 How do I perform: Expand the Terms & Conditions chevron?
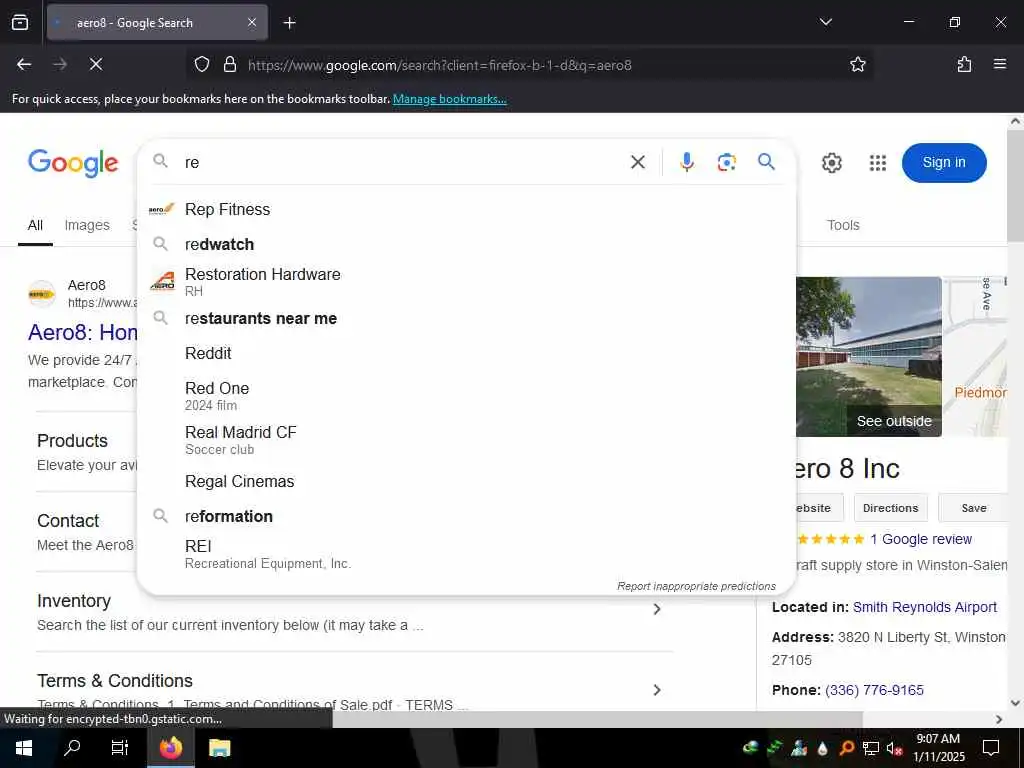656,690
